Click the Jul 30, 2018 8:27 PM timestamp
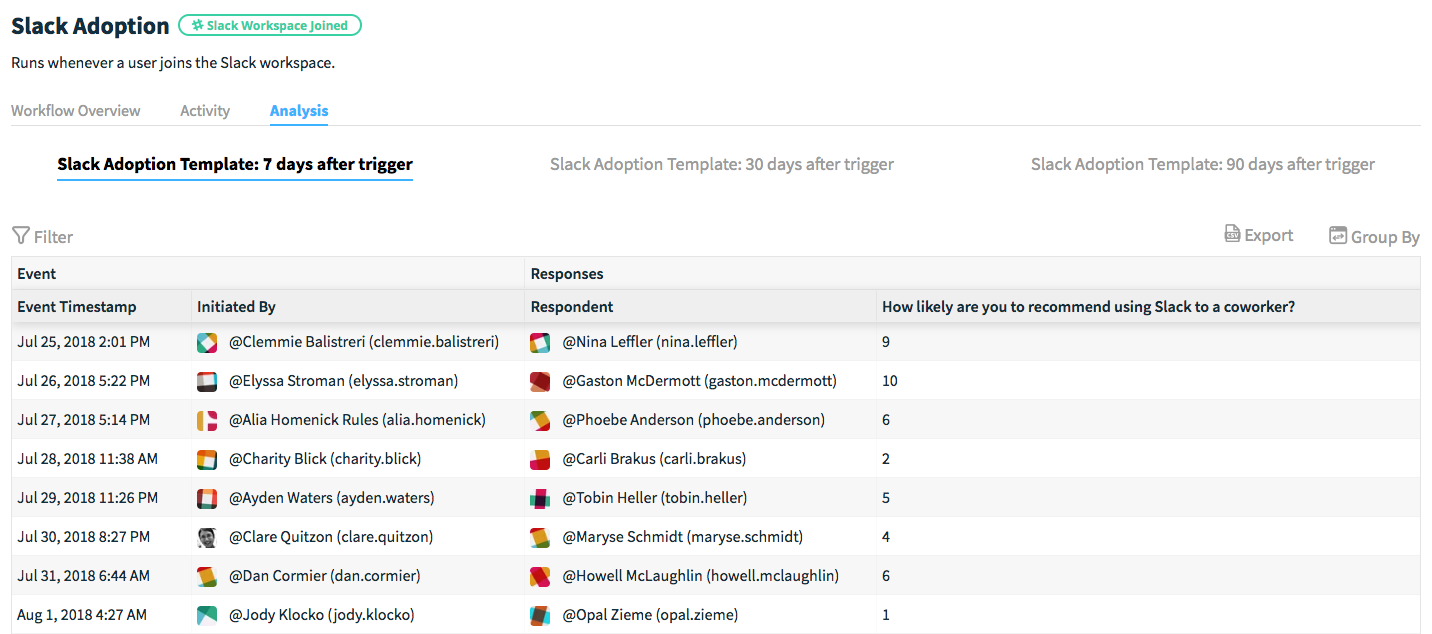Image resolution: width=1432 pixels, height=634 pixels. pyautogui.click(x=84, y=537)
